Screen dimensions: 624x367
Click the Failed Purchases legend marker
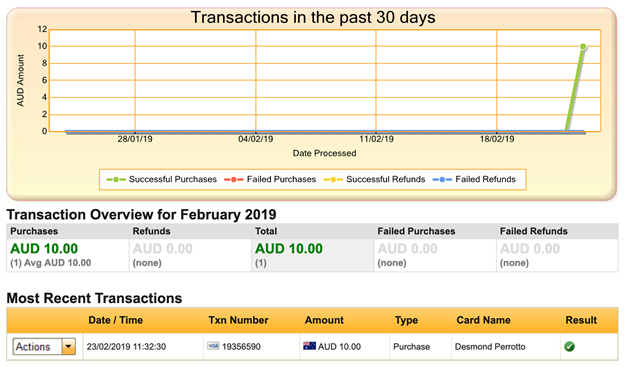point(234,180)
